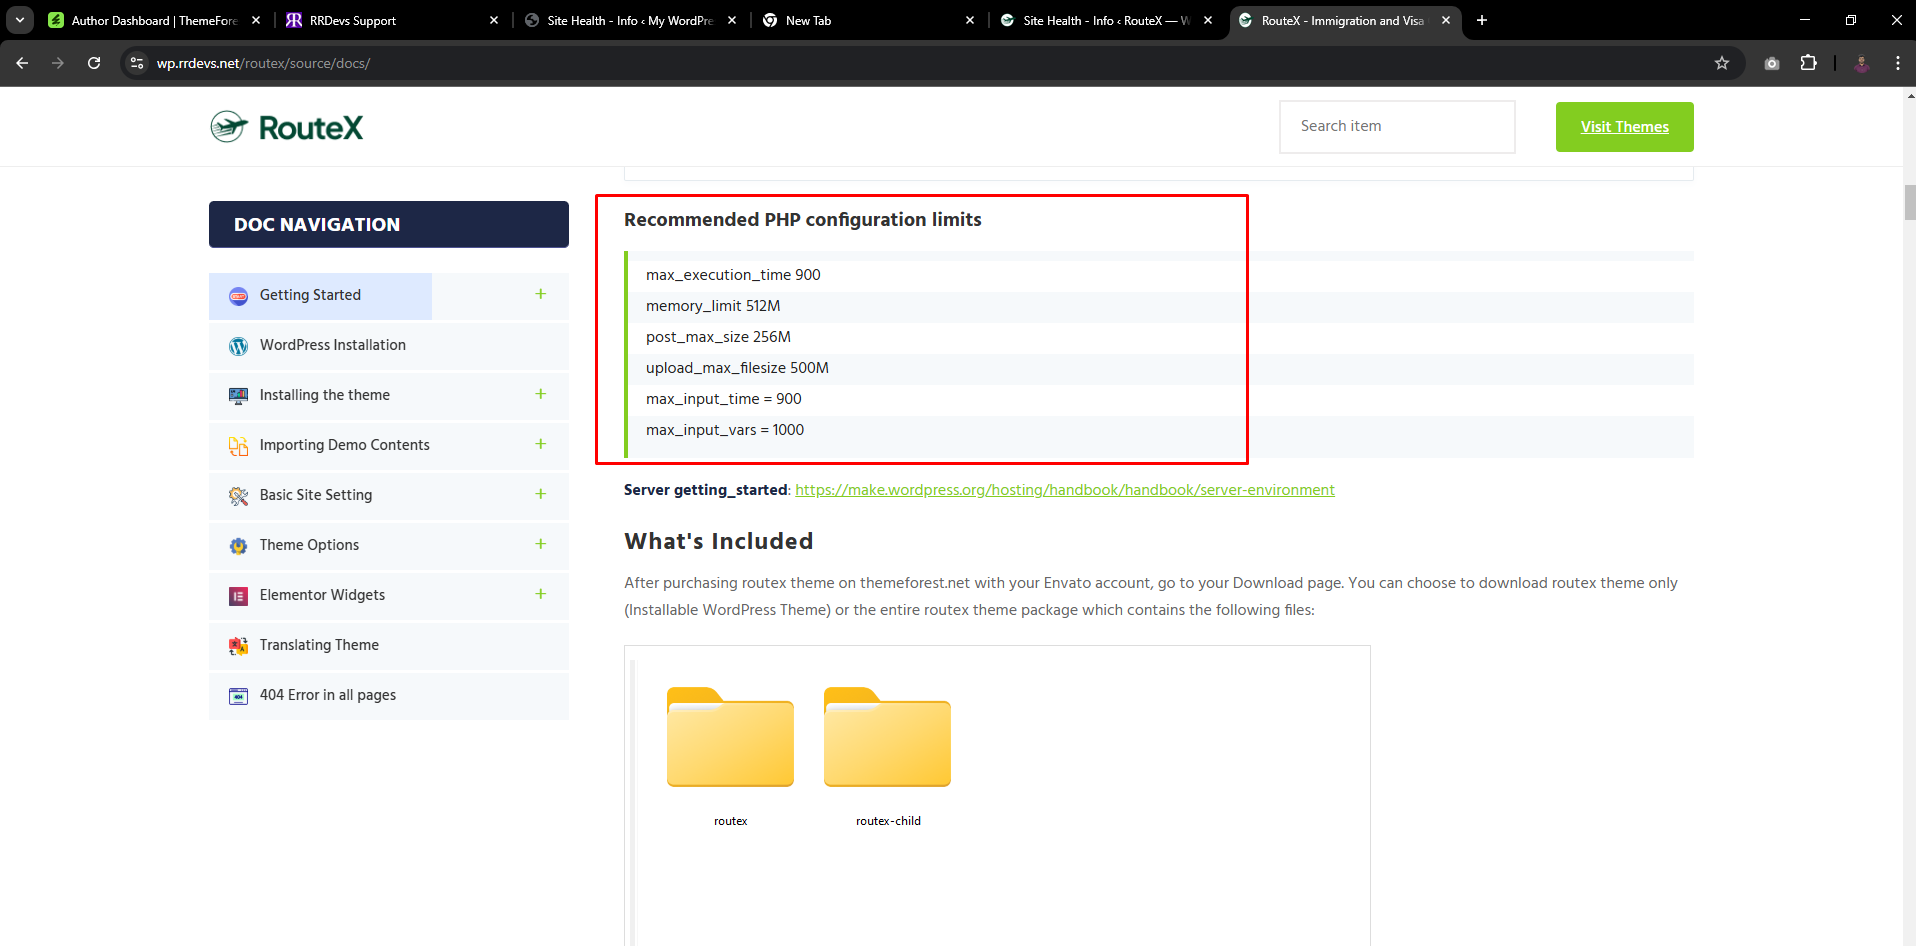
Task: Open the browser extensions puzzle icon
Action: click(1808, 63)
